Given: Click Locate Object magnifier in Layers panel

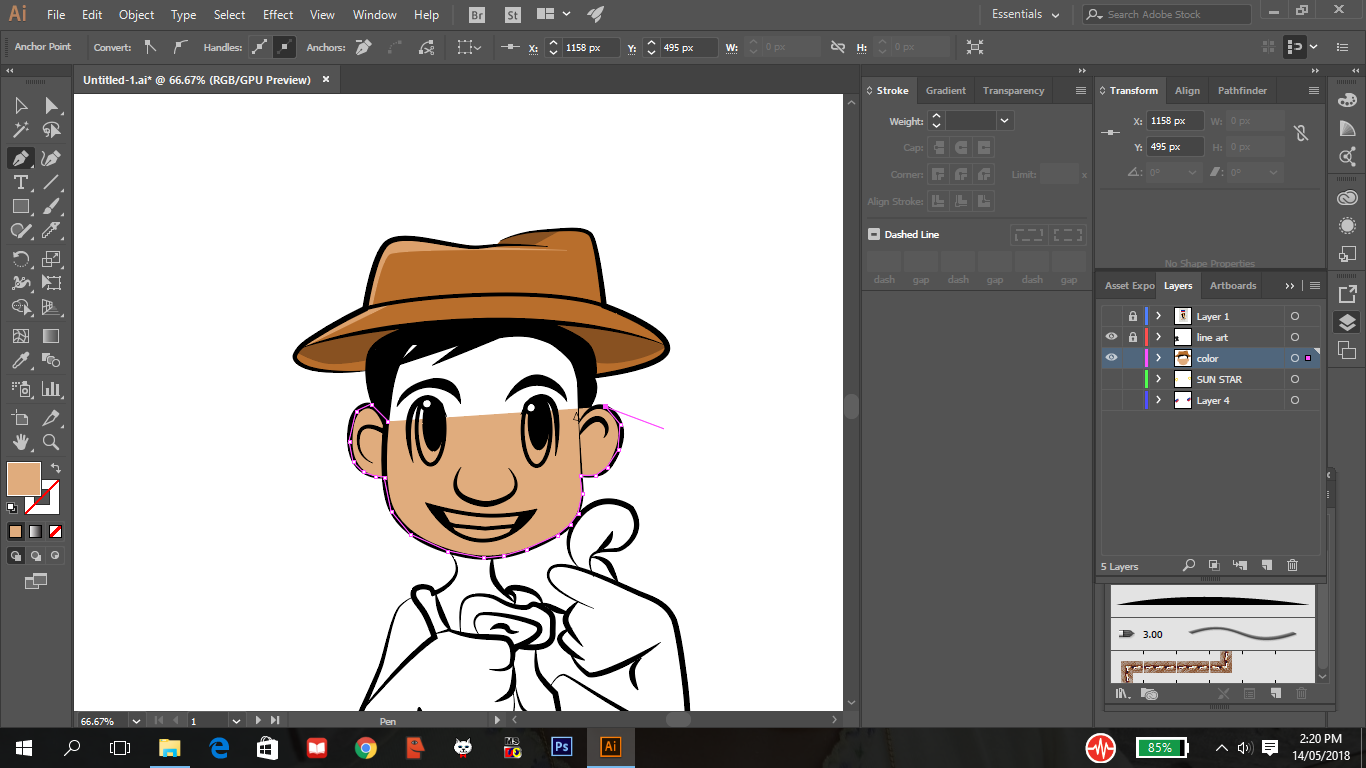Looking at the screenshot, I should tap(1189, 566).
